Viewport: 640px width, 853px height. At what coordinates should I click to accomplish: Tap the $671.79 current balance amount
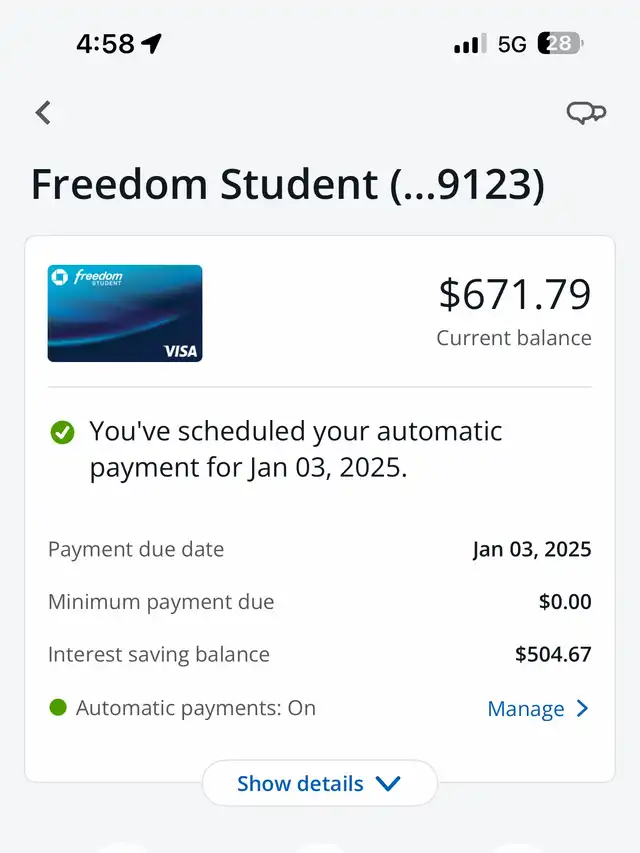click(515, 294)
